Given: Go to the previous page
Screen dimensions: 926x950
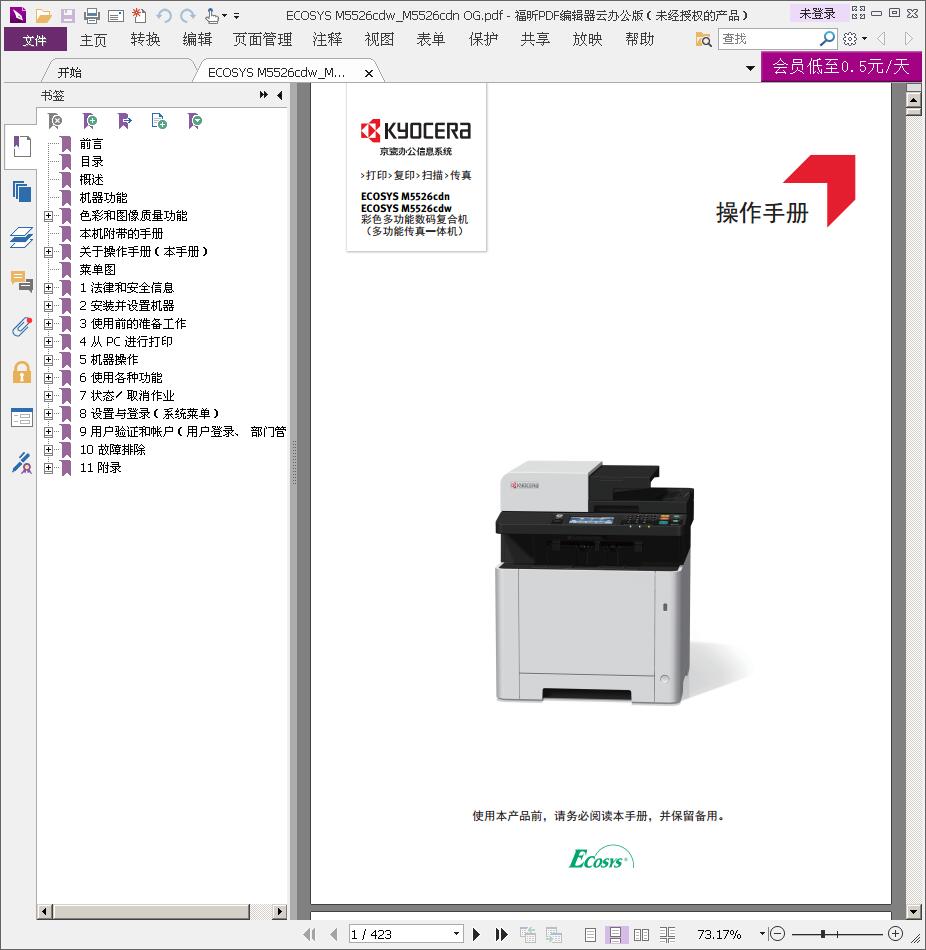Looking at the screenshot, I should 333,934.
